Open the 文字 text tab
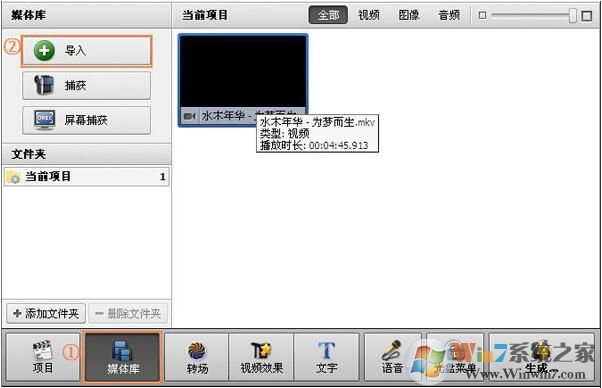This screenshot has width=602, height=388. (326, 358)
